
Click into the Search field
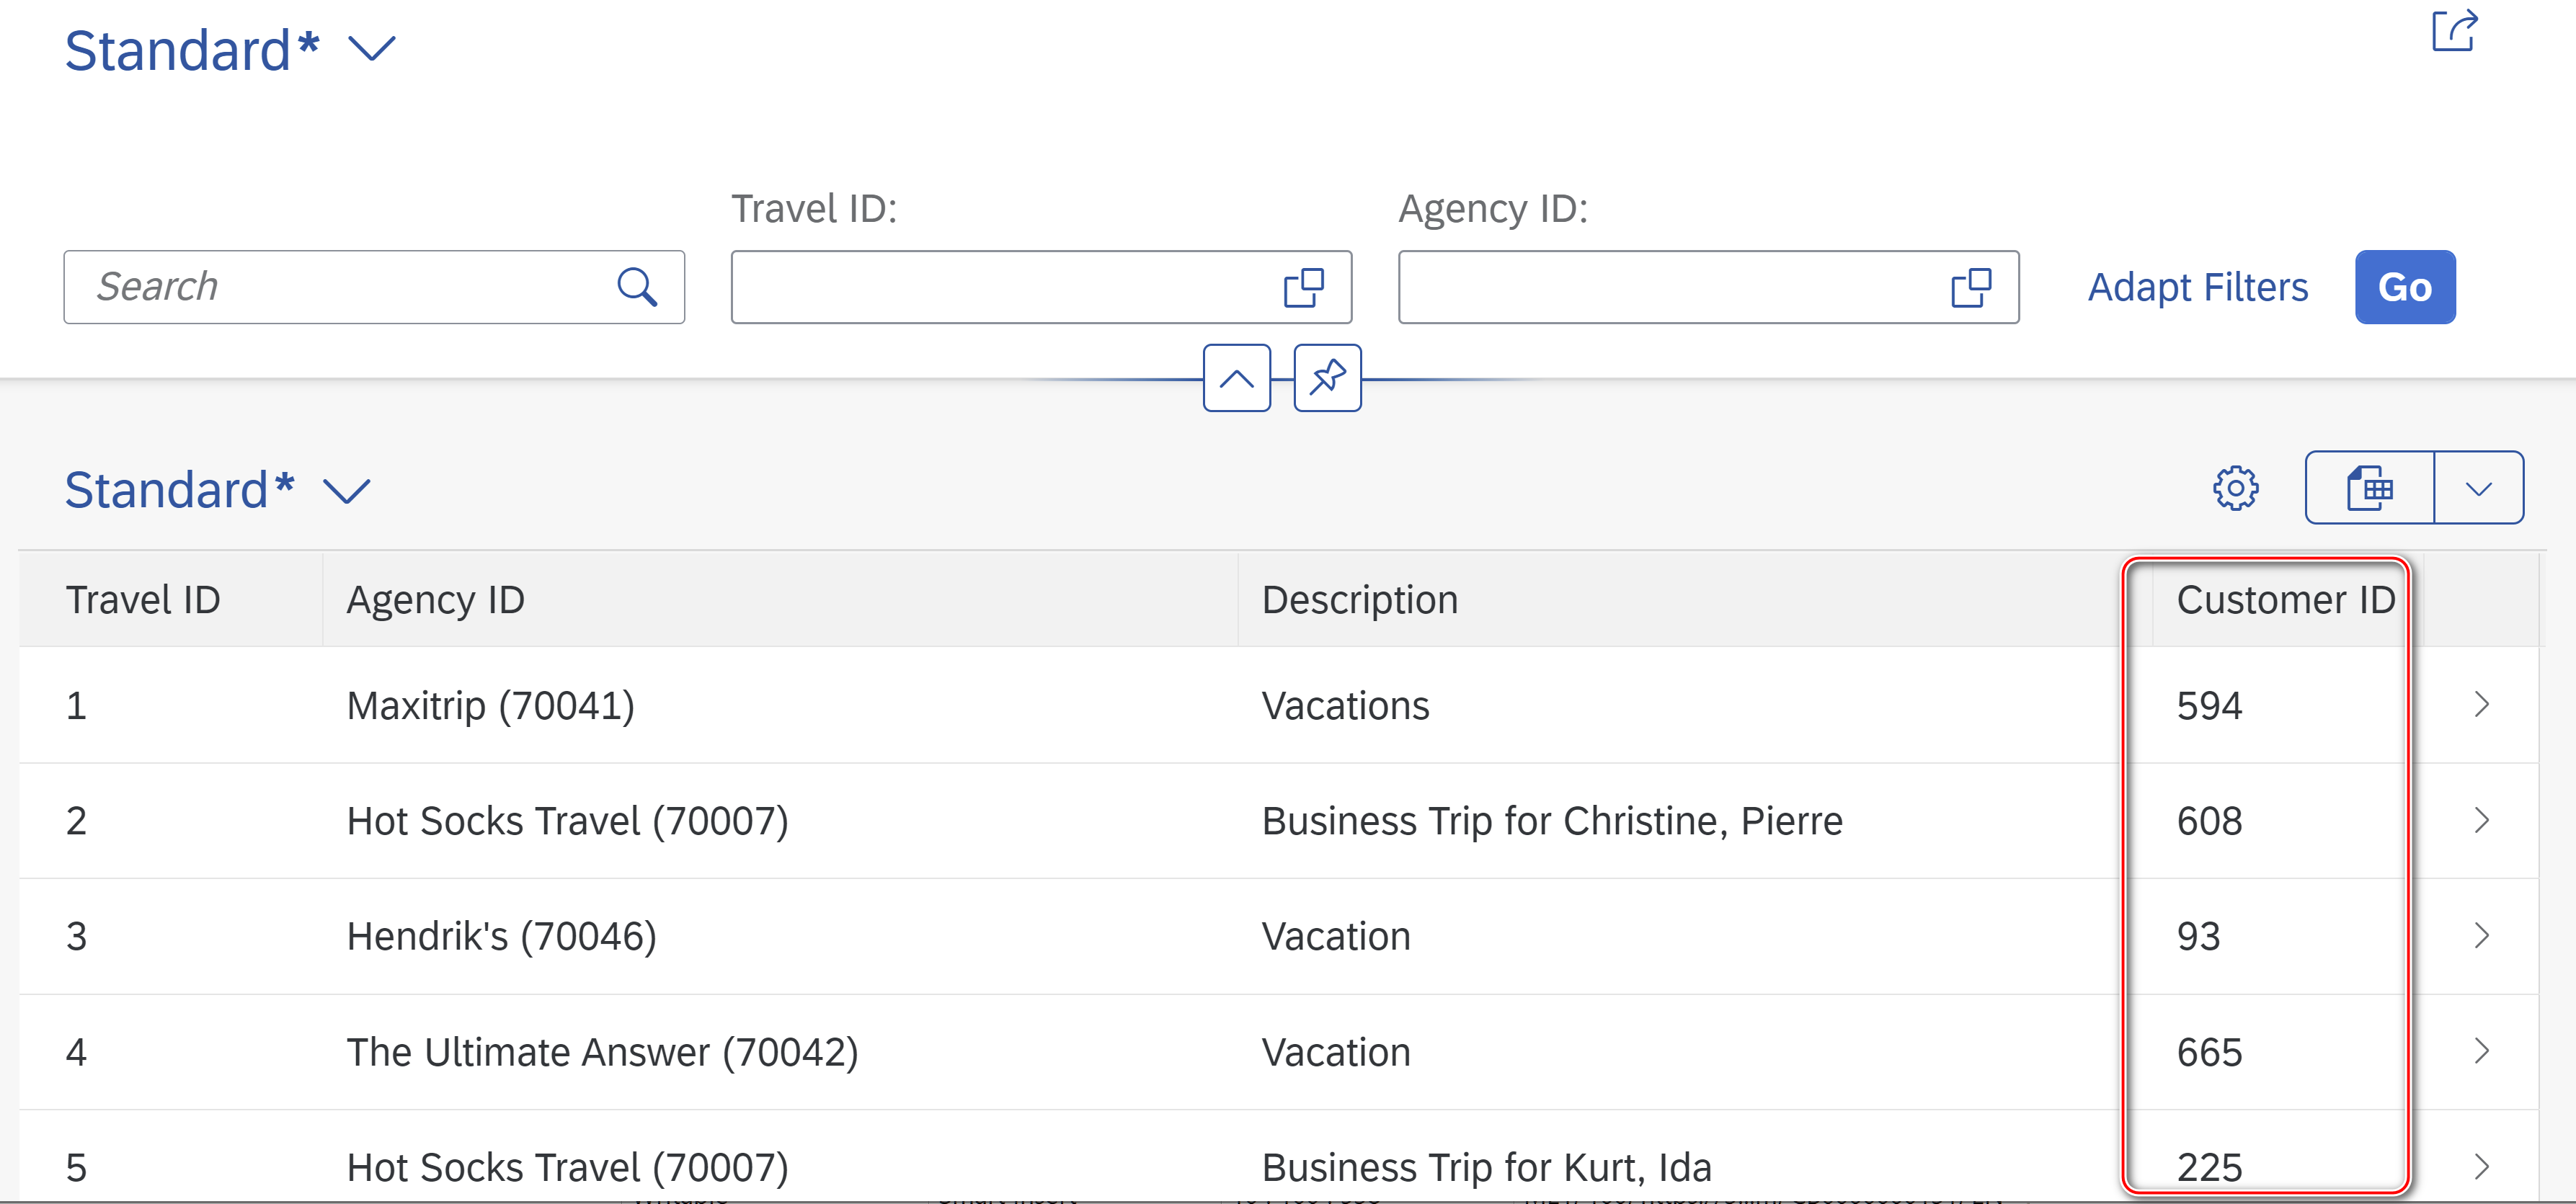pos(300,287)
